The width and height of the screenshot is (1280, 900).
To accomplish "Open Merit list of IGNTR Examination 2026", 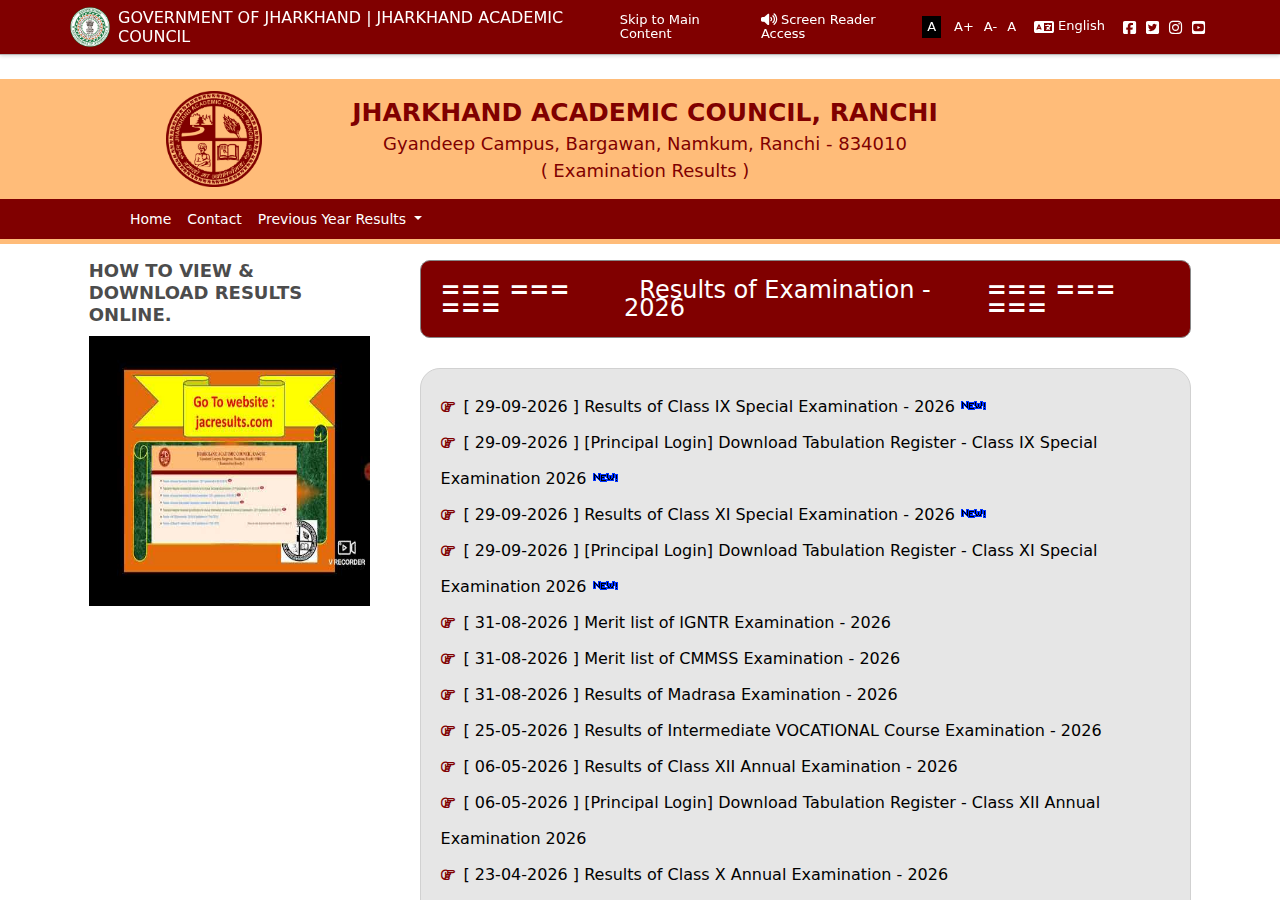I will (x=677, y=623).
